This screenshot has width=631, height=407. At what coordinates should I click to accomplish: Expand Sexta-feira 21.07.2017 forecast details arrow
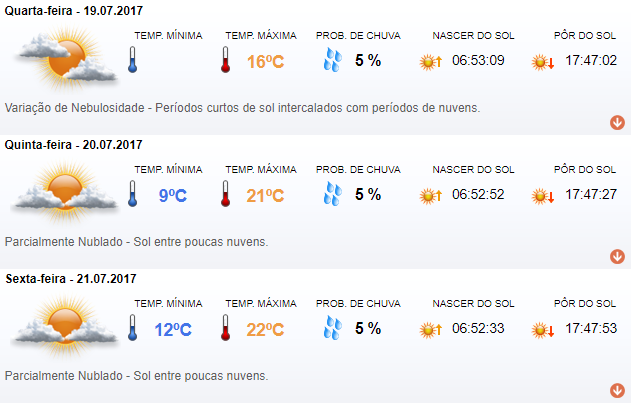(x=617, y=390)
